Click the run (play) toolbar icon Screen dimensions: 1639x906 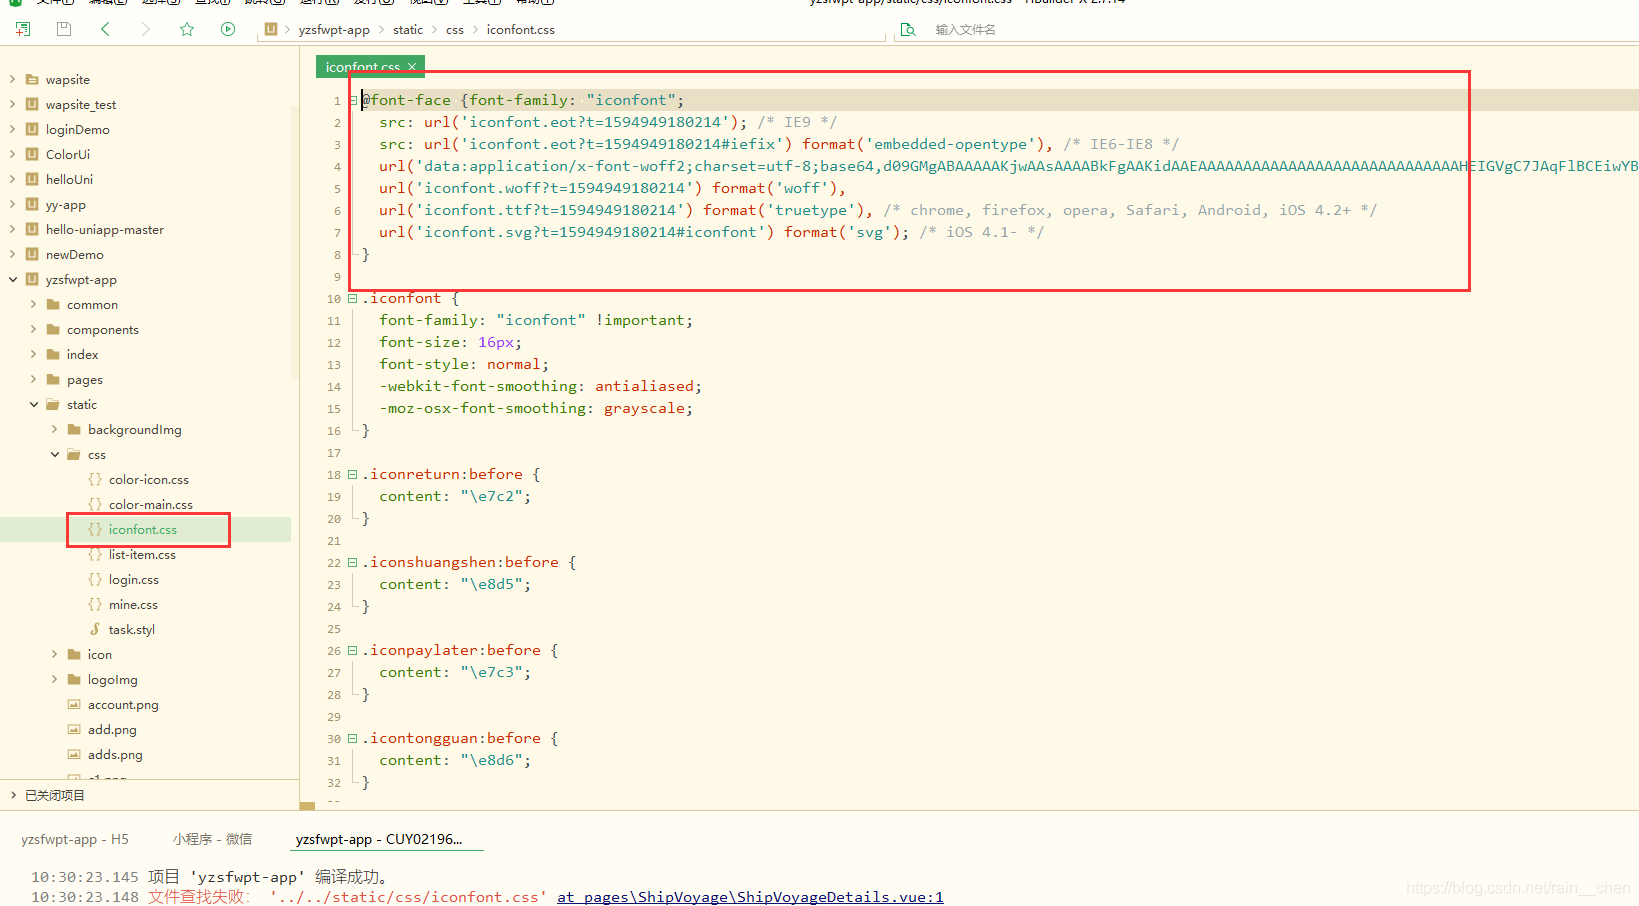[x=228, y=29]
